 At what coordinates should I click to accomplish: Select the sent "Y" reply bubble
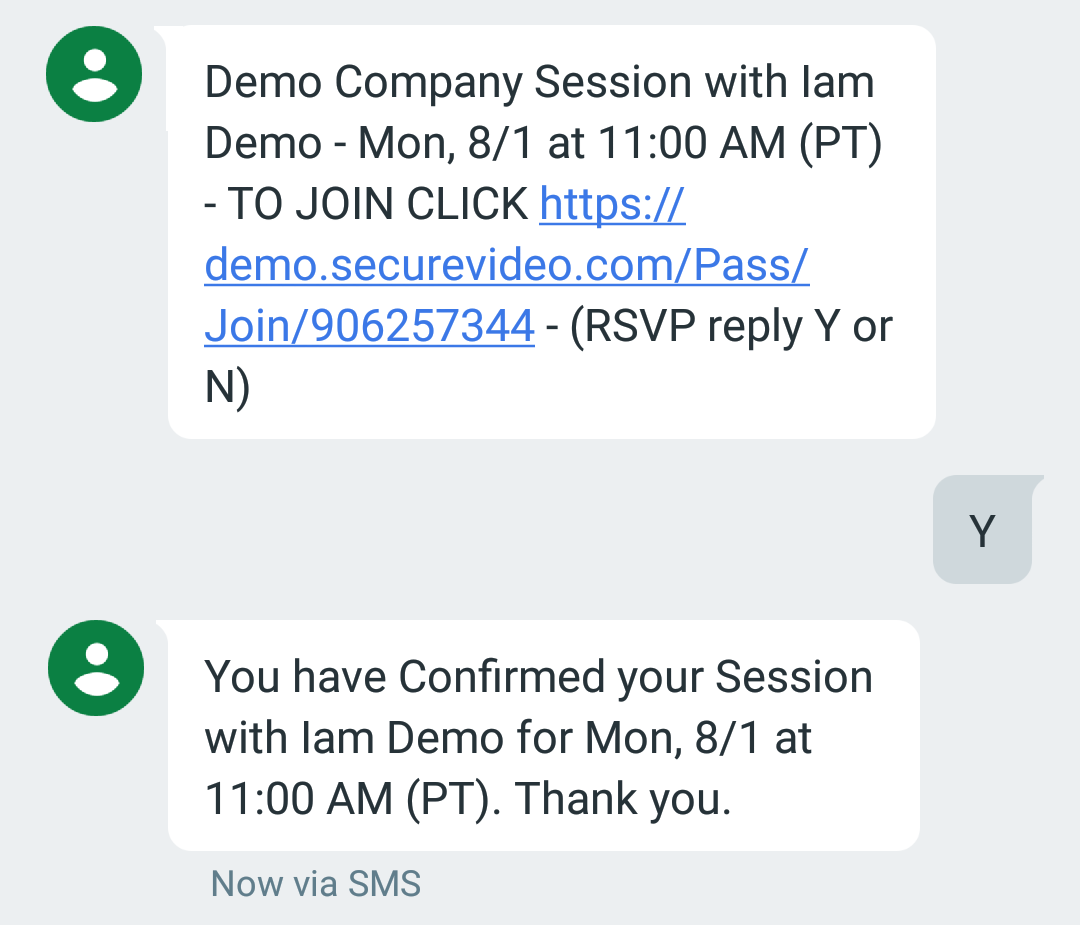(982, 531)
